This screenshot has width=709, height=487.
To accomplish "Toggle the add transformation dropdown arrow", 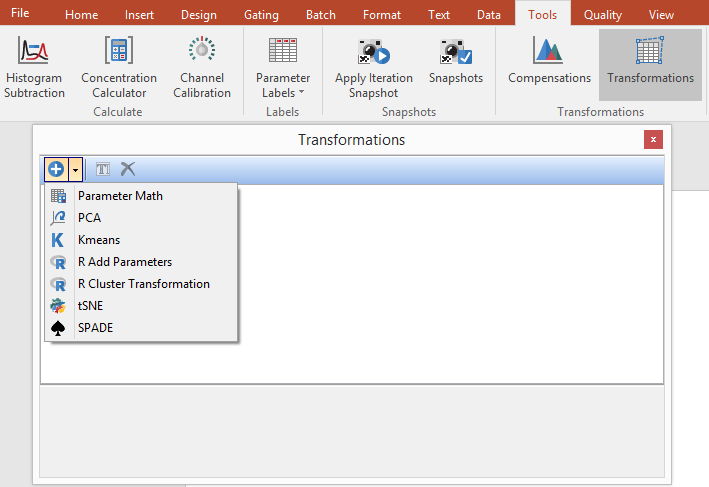I will [75, 169].
